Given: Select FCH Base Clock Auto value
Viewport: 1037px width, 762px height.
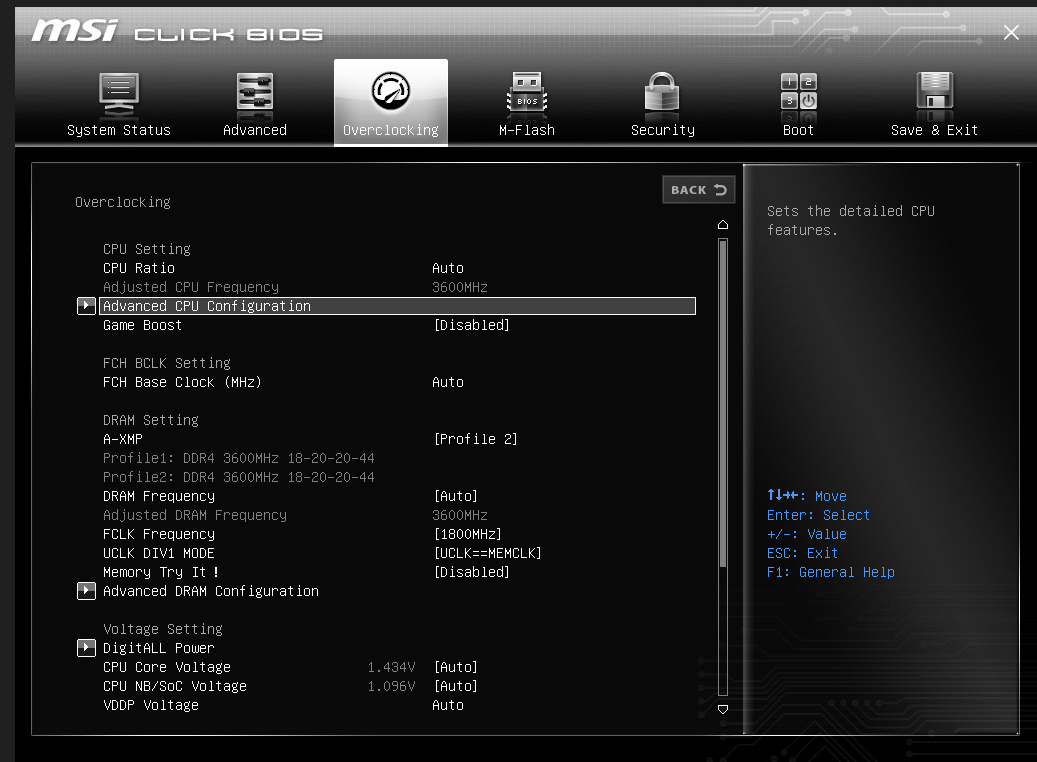Looking at the screenshot, I should (448, 382).
